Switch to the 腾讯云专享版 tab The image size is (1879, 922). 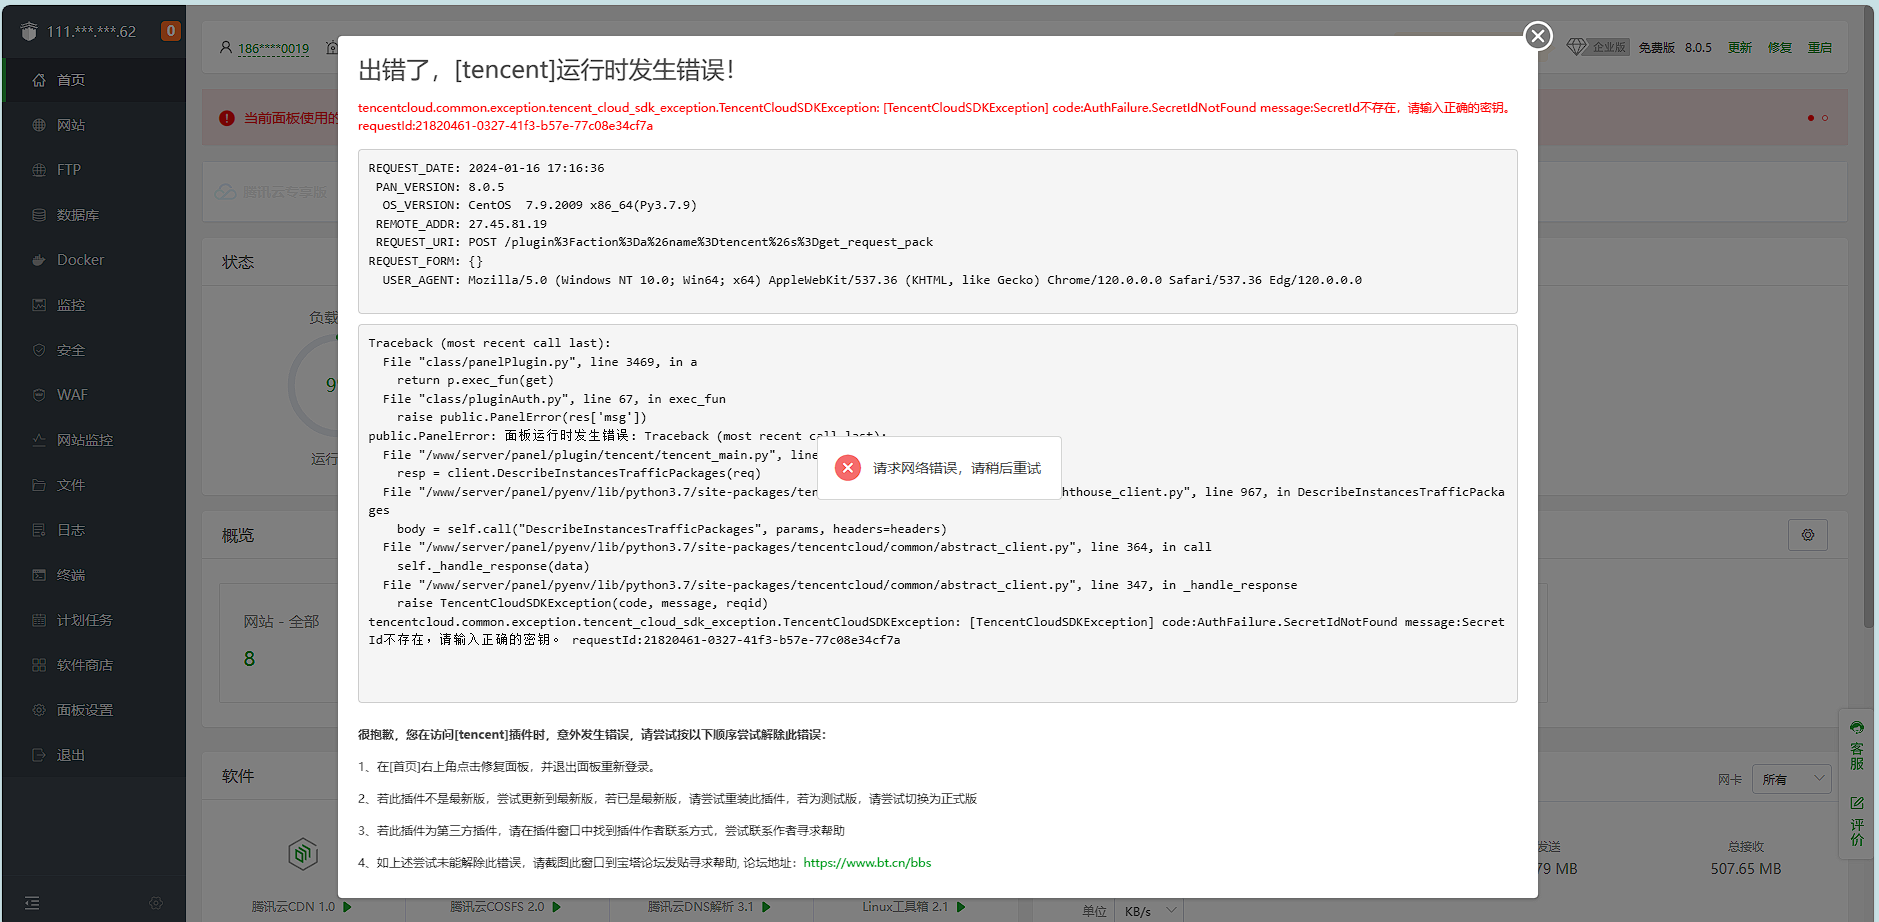pyautogui.click(x=272, y=191)
